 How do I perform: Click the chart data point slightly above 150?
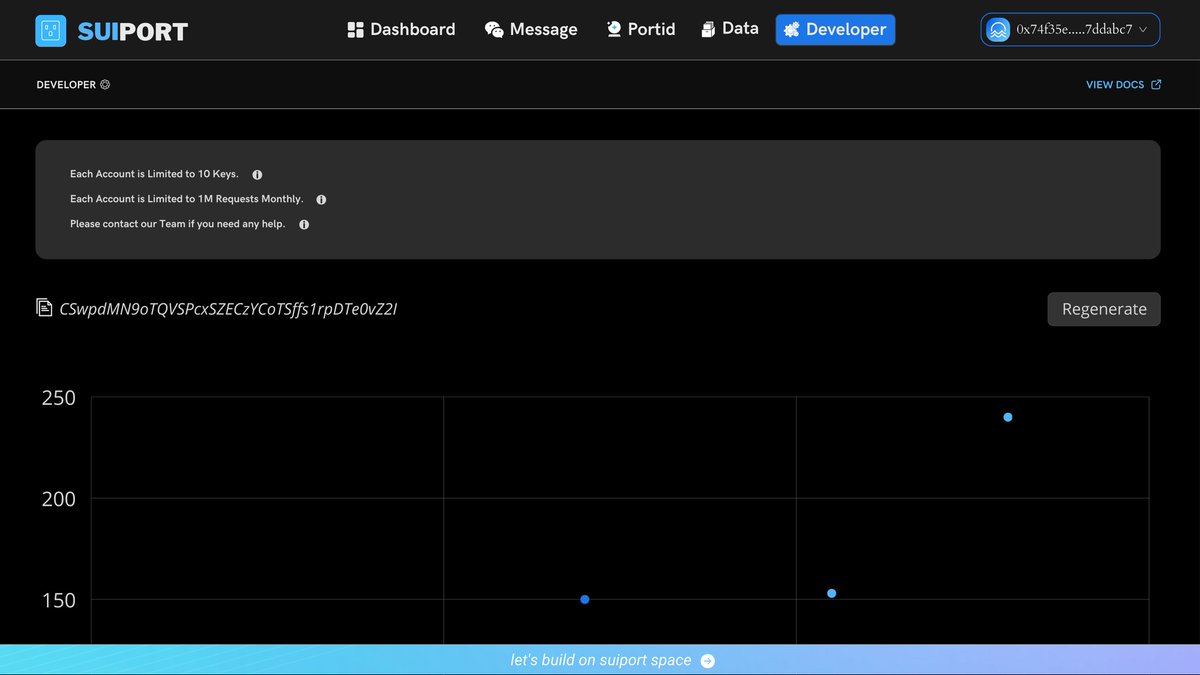[x=832, y=594]
